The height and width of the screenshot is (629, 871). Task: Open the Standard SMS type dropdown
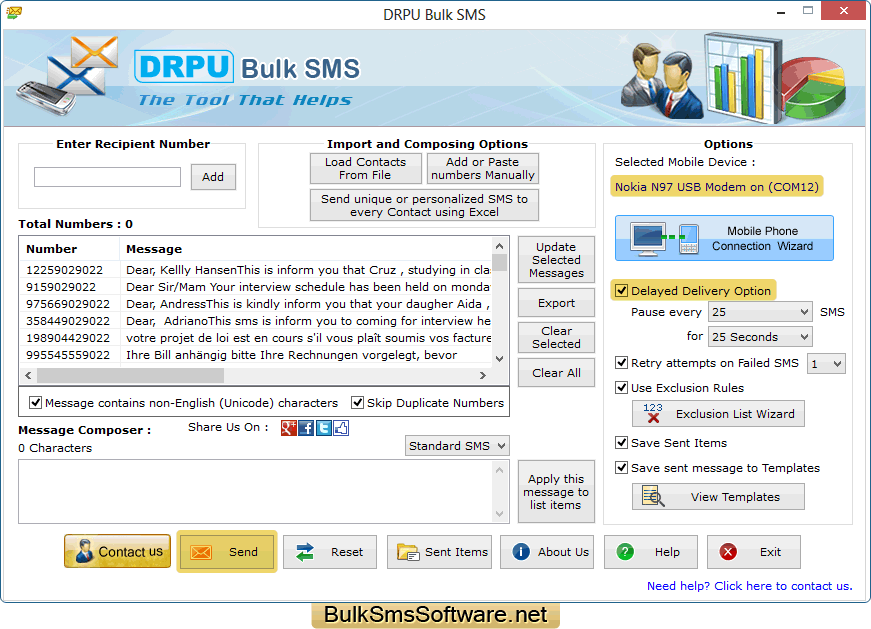pyautogui.click(x=457, y=446)
